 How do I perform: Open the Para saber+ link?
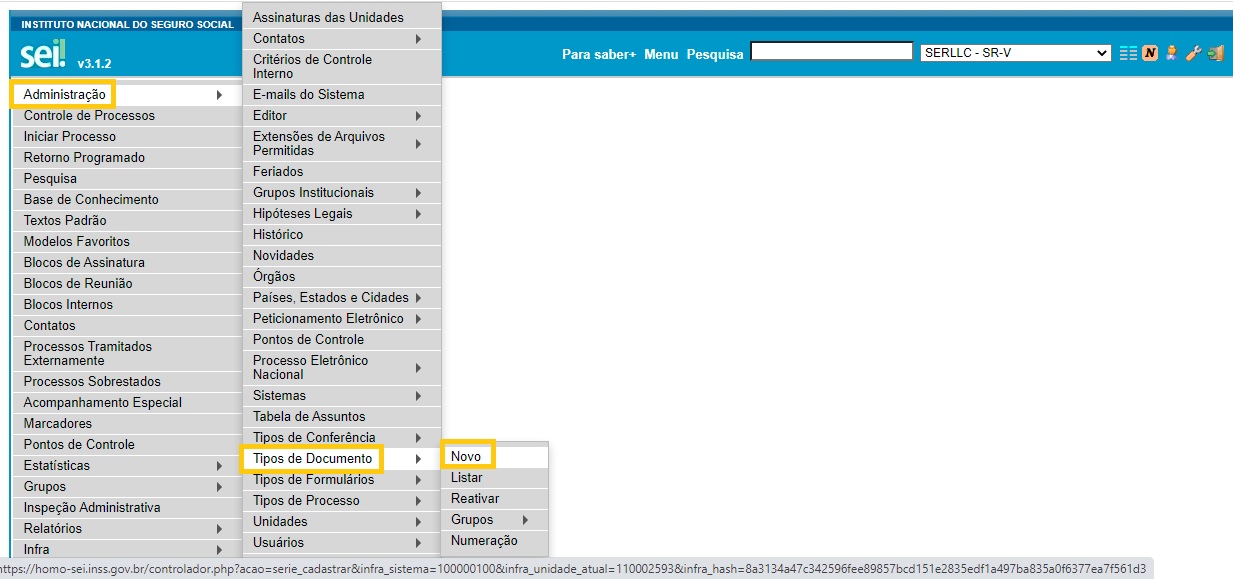pyautogui.click(x=599, y=54)
